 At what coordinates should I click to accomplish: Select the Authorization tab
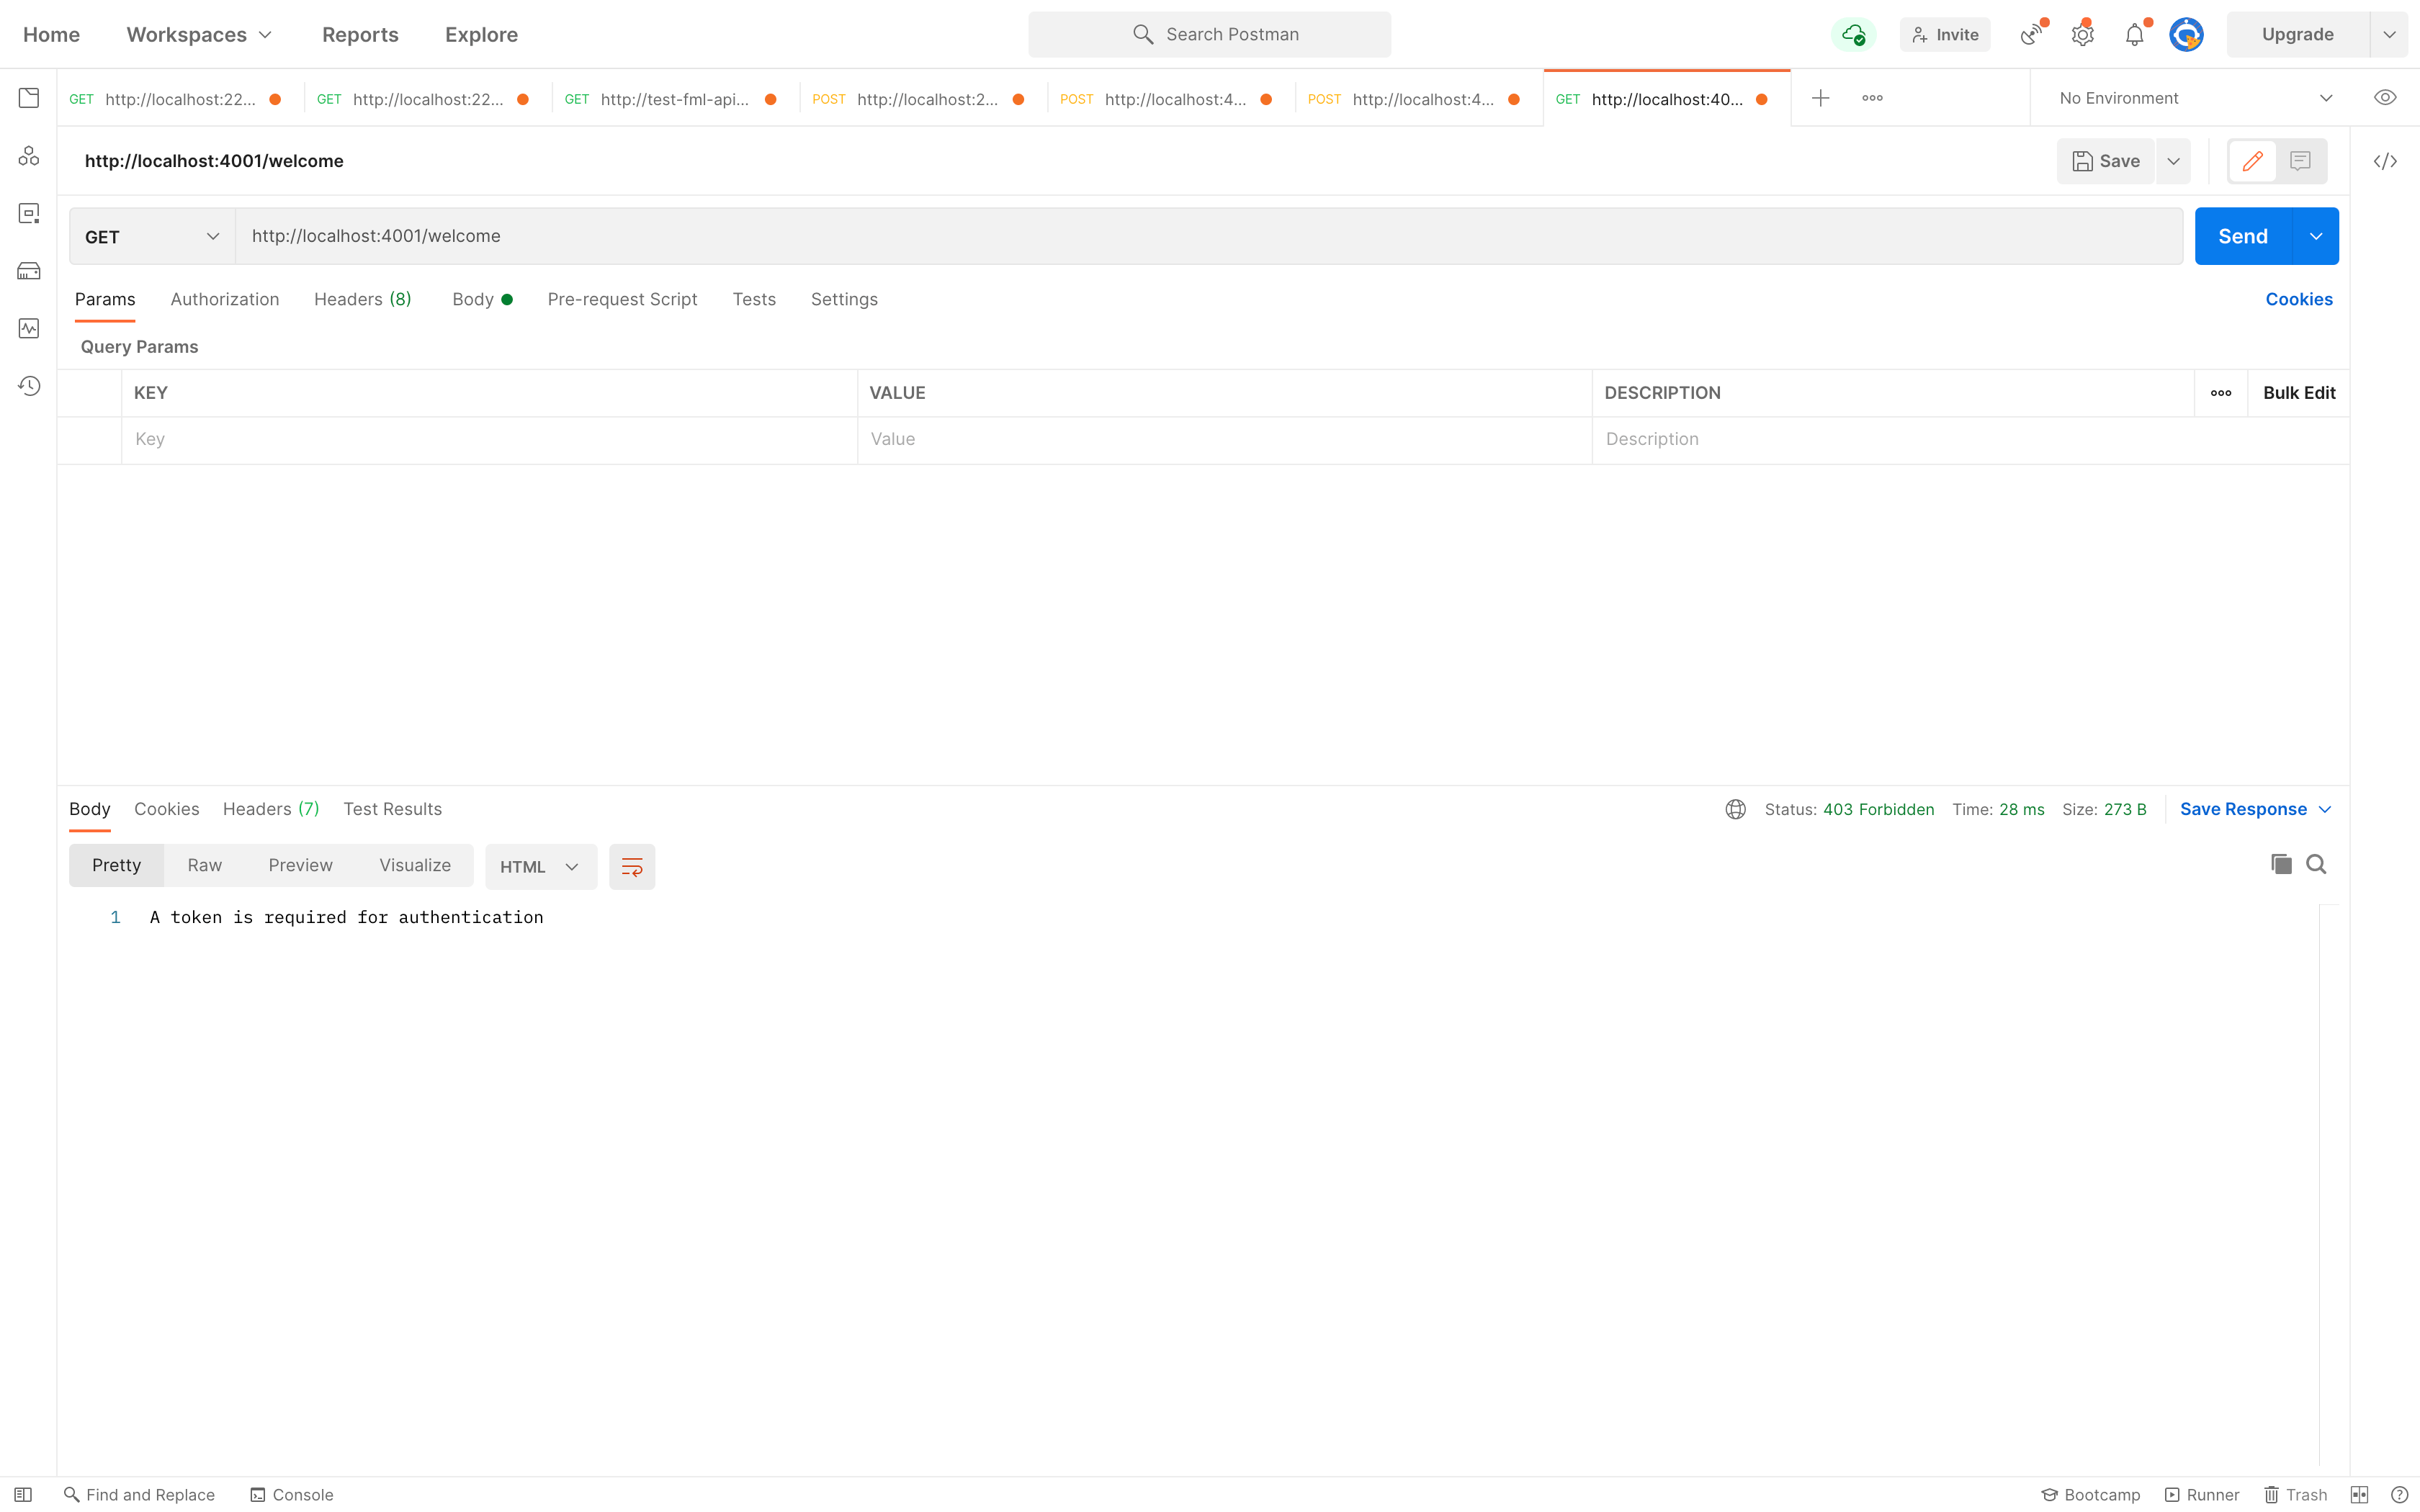tap(223, 298)
